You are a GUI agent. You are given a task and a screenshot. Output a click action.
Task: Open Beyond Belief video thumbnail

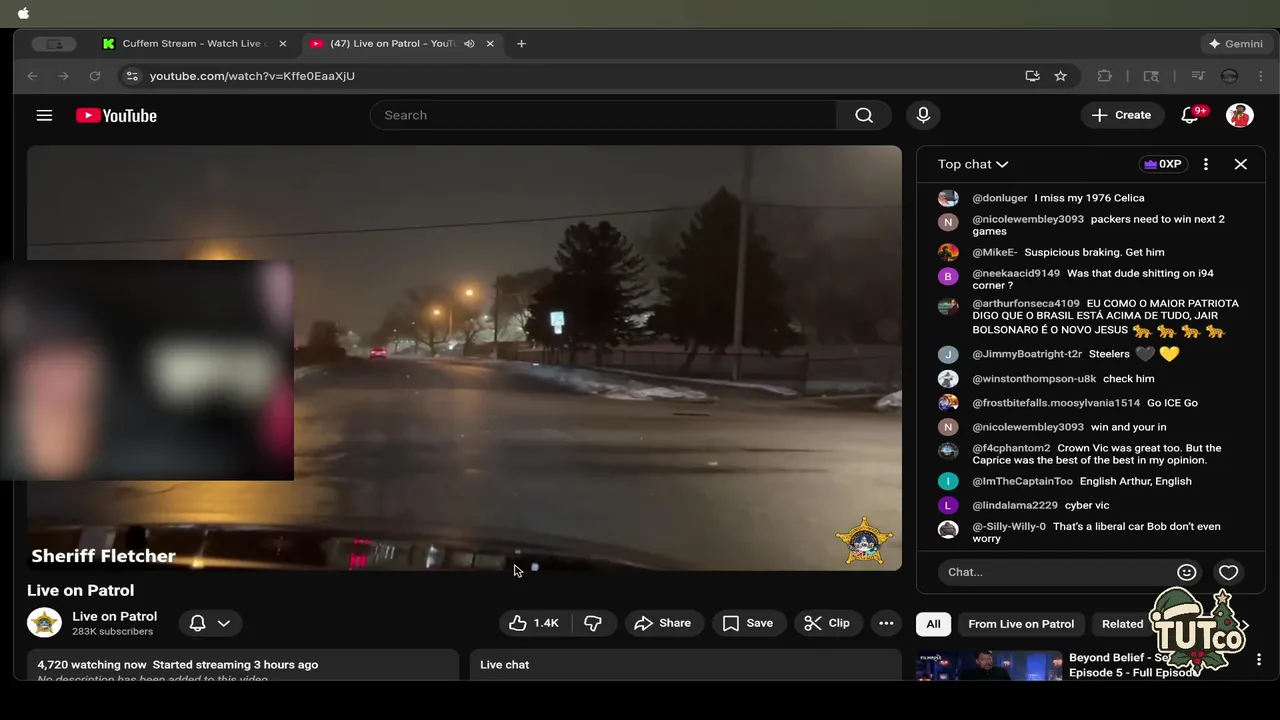coord(989,665)
